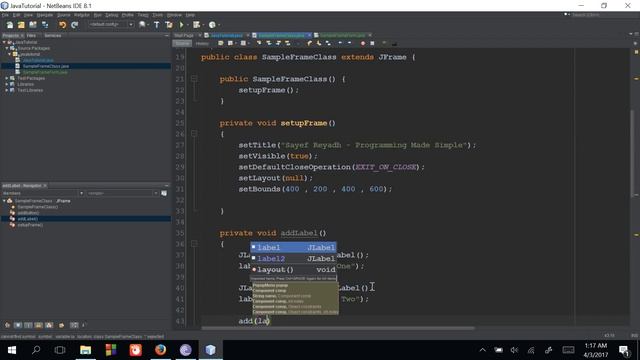Viewport: 640px width, 360px height.
Task: Select label2 JLabel completion suggestion
Action: tap(293, 258)
